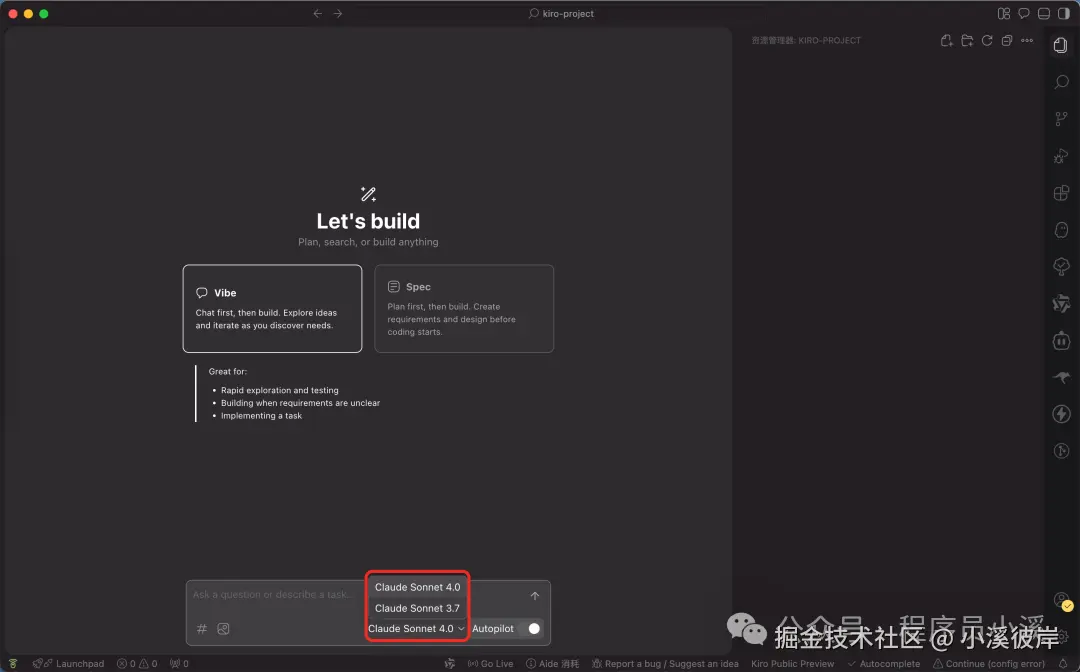Click the lightning bolt circle icon
Screen dimensions: 1080x672
point(1061,414)
